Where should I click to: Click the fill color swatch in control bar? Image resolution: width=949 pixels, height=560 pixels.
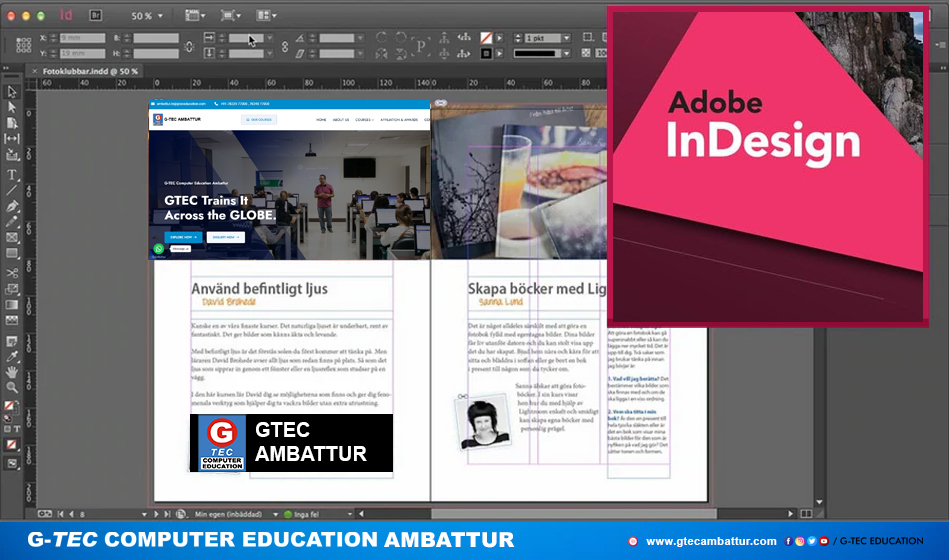[486, 38]
